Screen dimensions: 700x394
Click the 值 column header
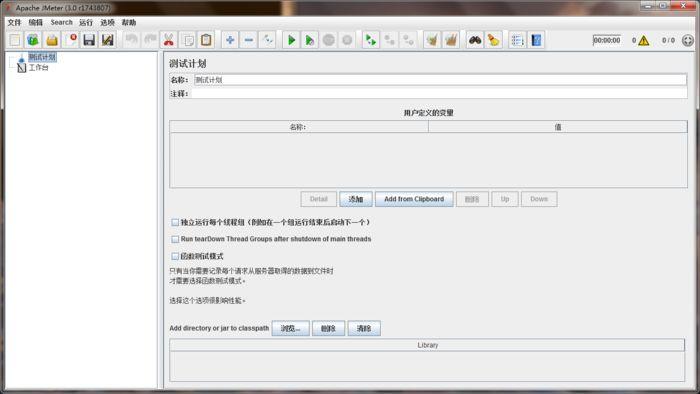(558, 127)
